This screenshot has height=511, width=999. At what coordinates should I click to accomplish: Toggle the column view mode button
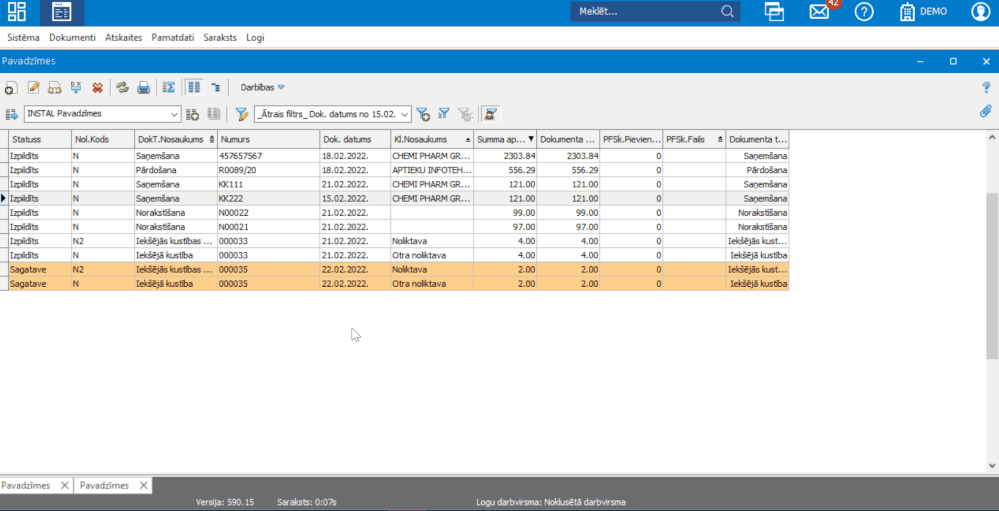[194, 88]
